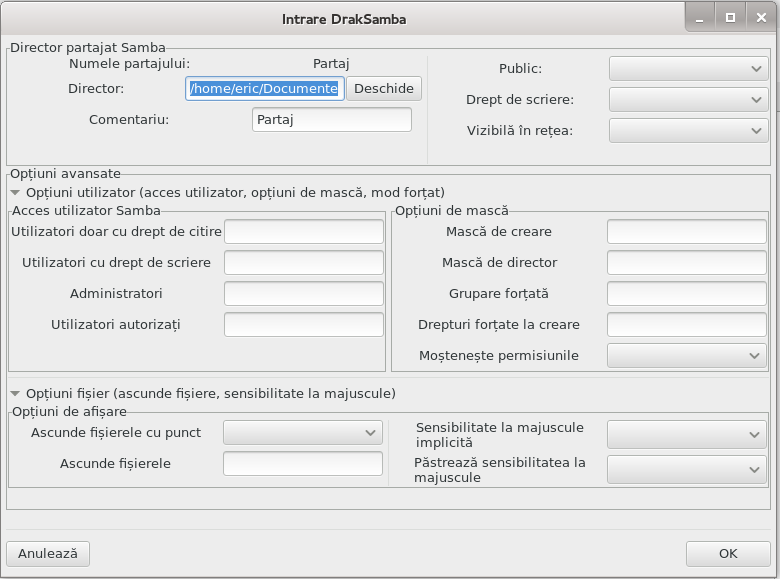The height and width of the screenshot is (579, 780).
Task: Focus the Ascunde fișierele text field
Action: click(x=302, y=463)
